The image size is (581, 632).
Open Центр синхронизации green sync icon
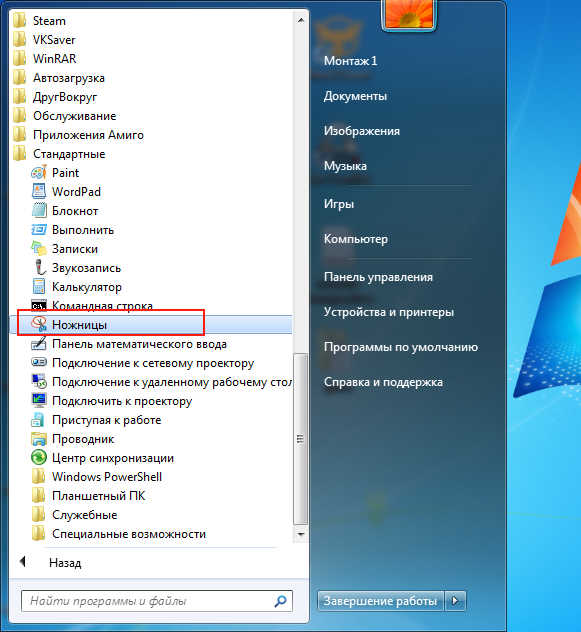(39, 457)
